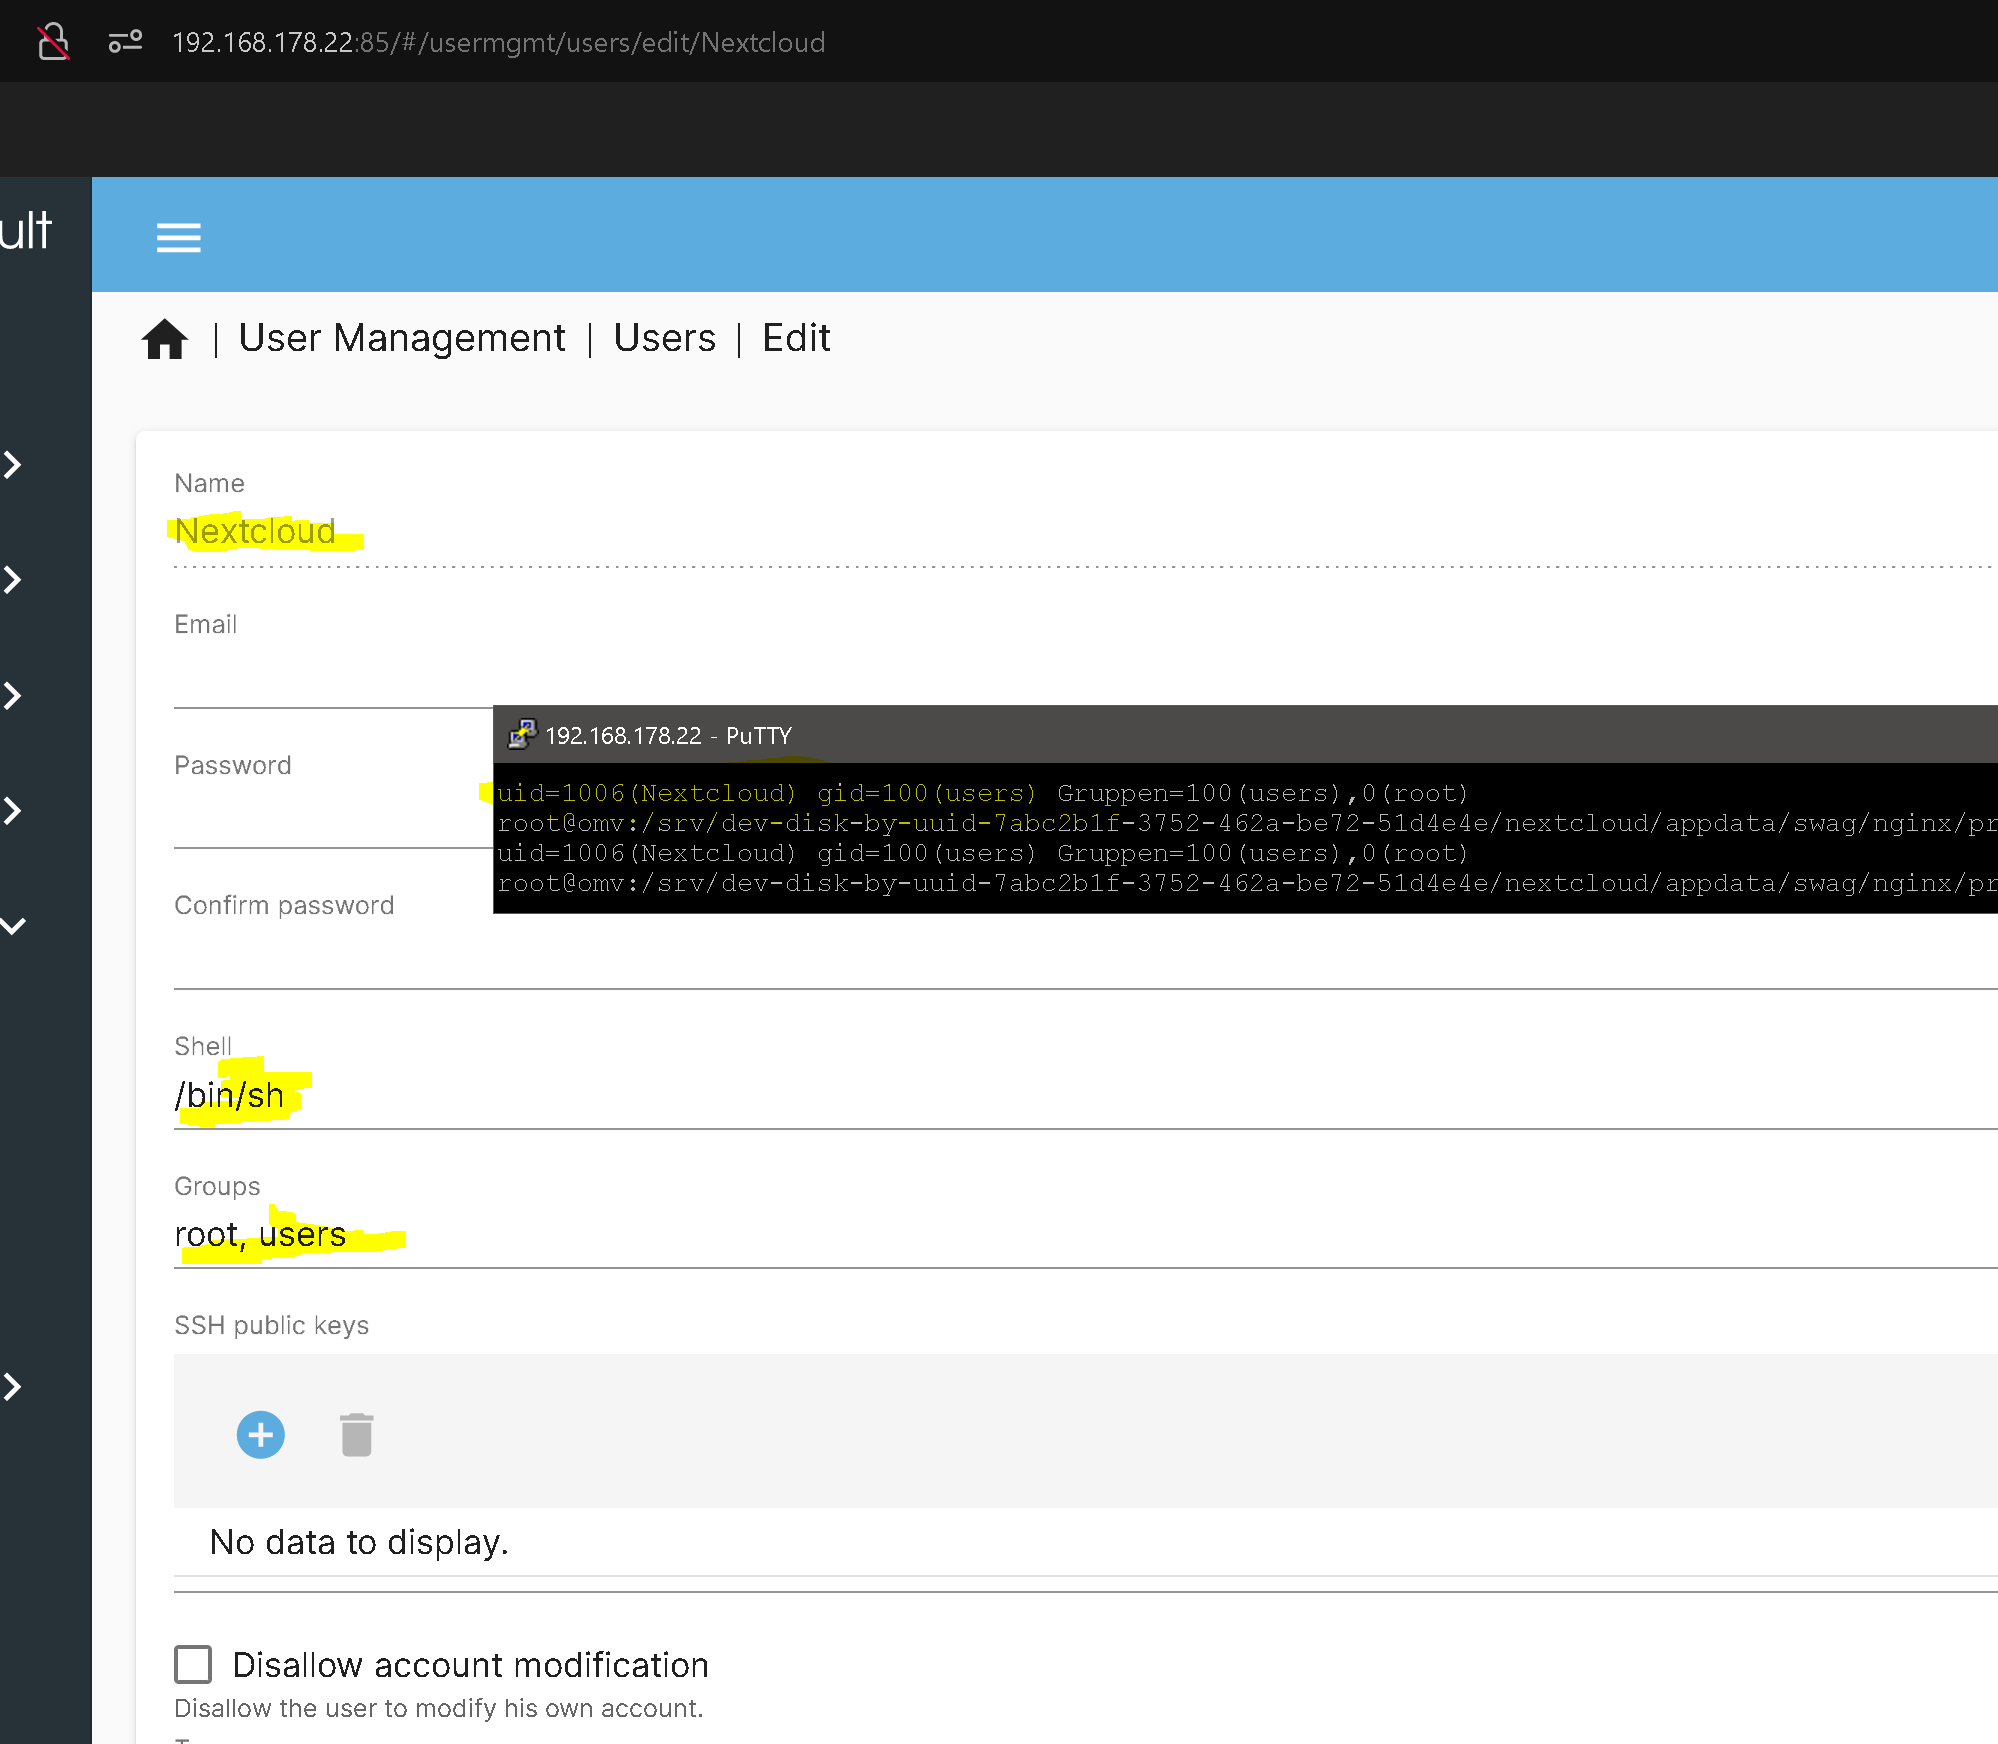Click the Email input field

330,680
